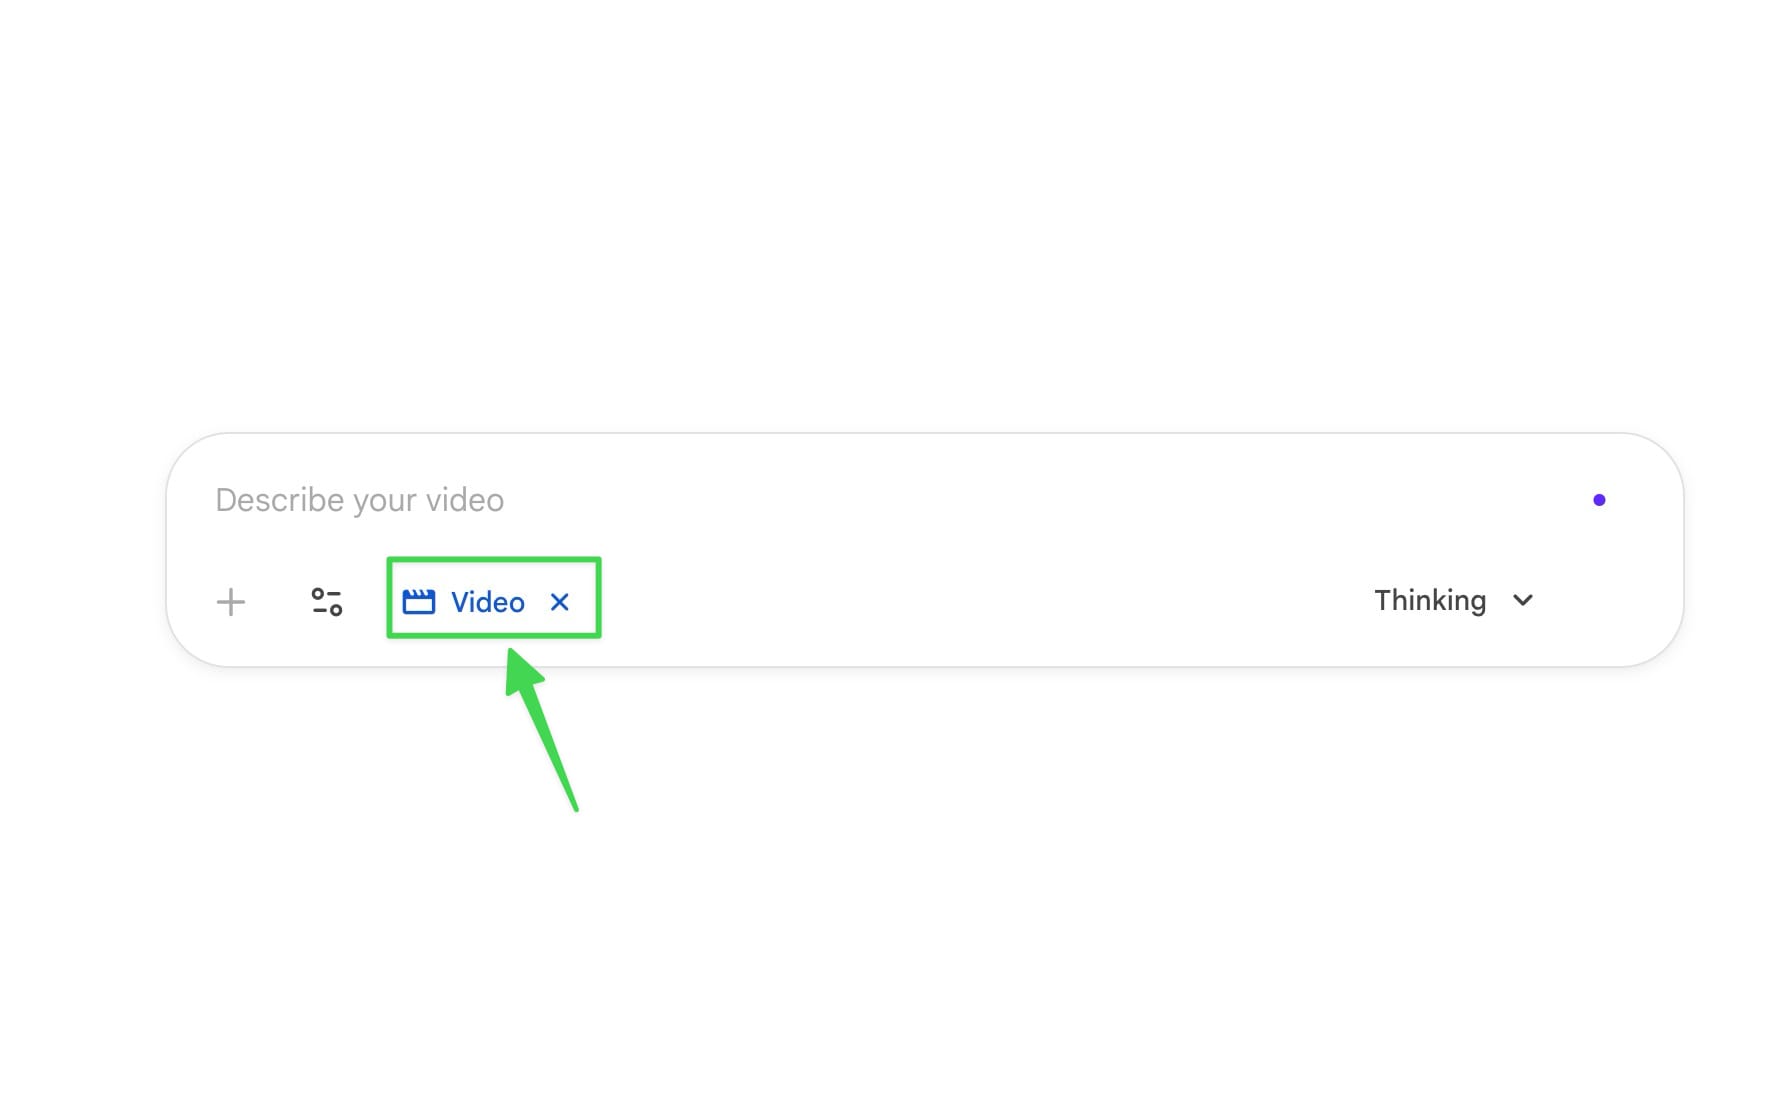Show tools menu beside the plus icon
The image size is (1782, 1114).
[x=327, y=601]
